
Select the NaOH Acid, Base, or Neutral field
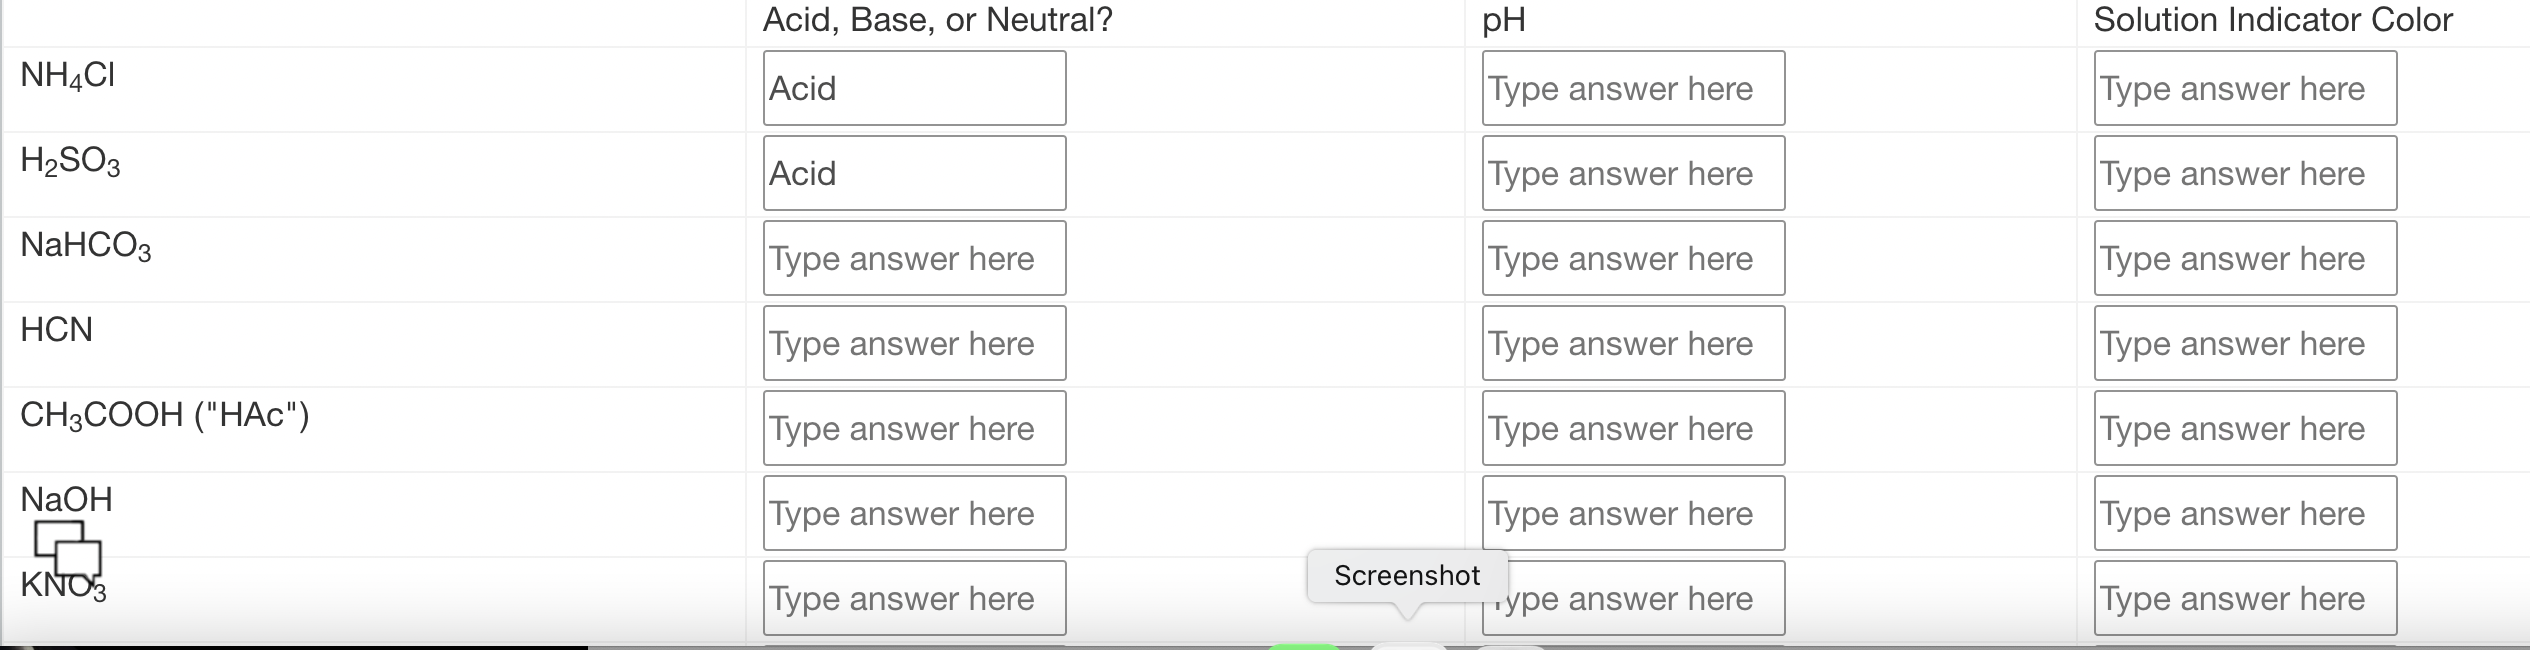tap(914, 513)
